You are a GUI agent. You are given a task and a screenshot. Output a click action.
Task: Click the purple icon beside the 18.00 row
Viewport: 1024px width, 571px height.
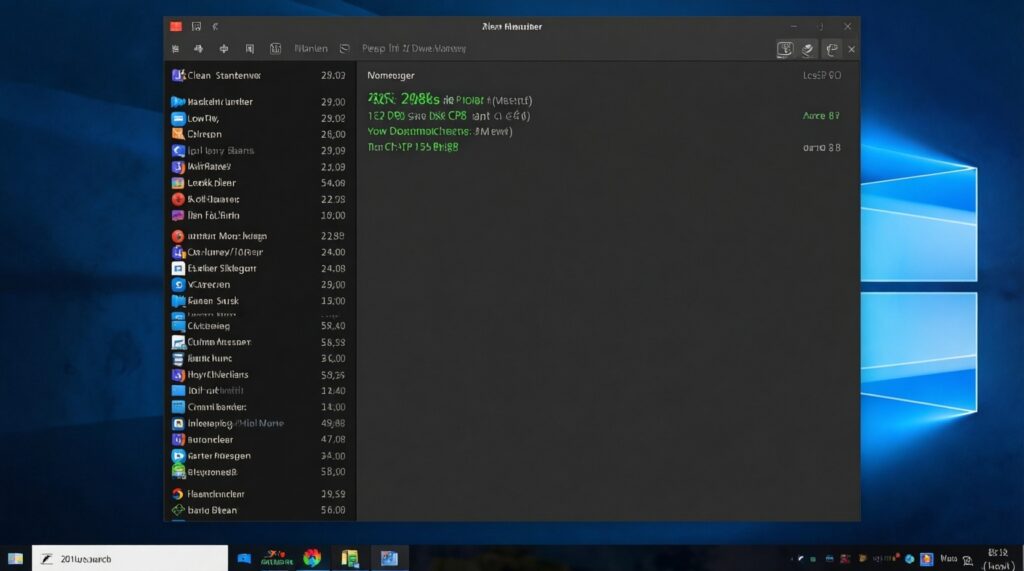click(178, 215)
